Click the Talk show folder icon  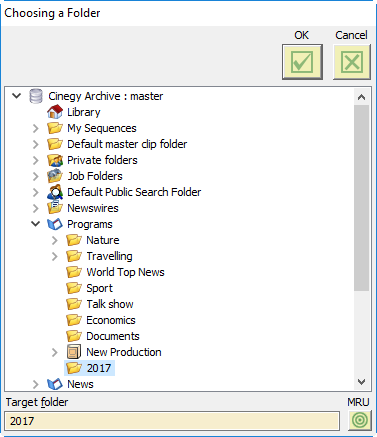pyautogui.click(x=74, y=304)
